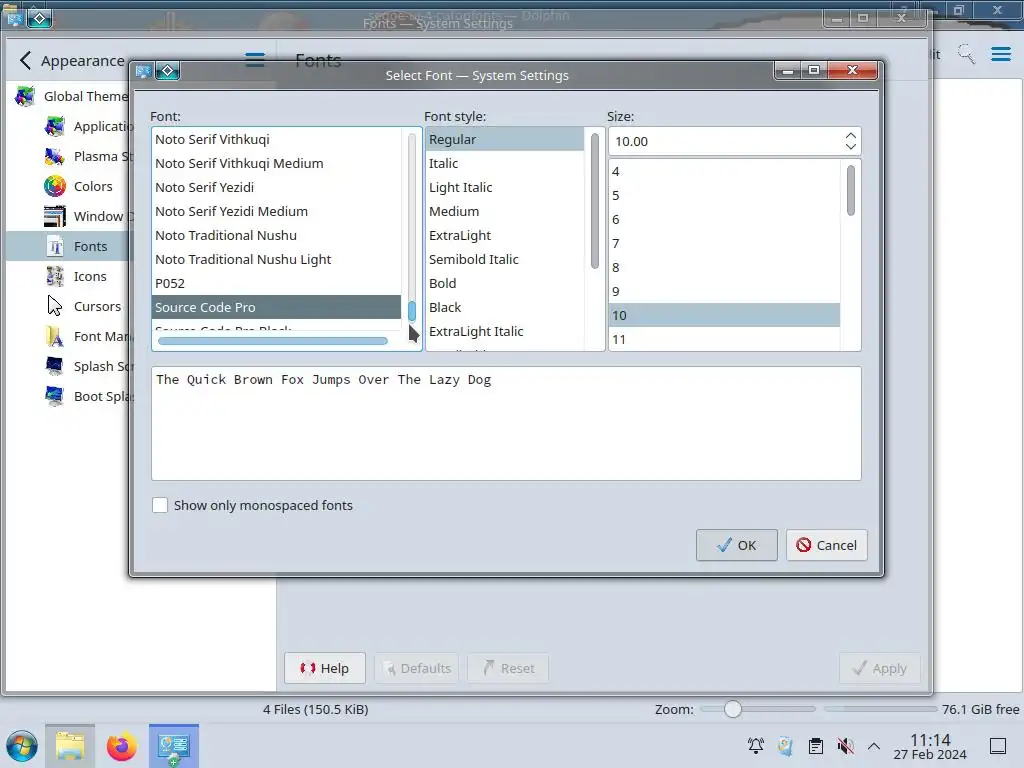Launch Firefox from the taskbar
Viewport: 1024px width, 768px height.
click(121, 746)
